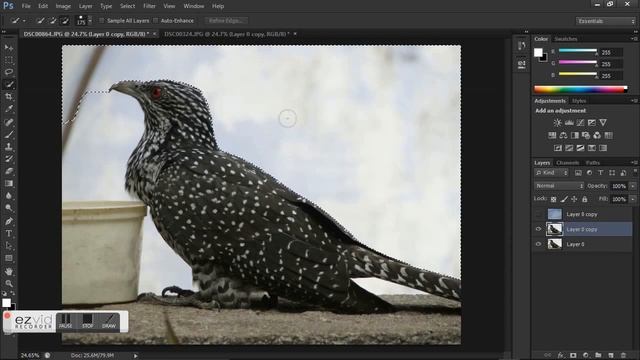Select the Spot Healing Brush tool
The width and height of the screenshot is (640, 360).
[9, 122]
